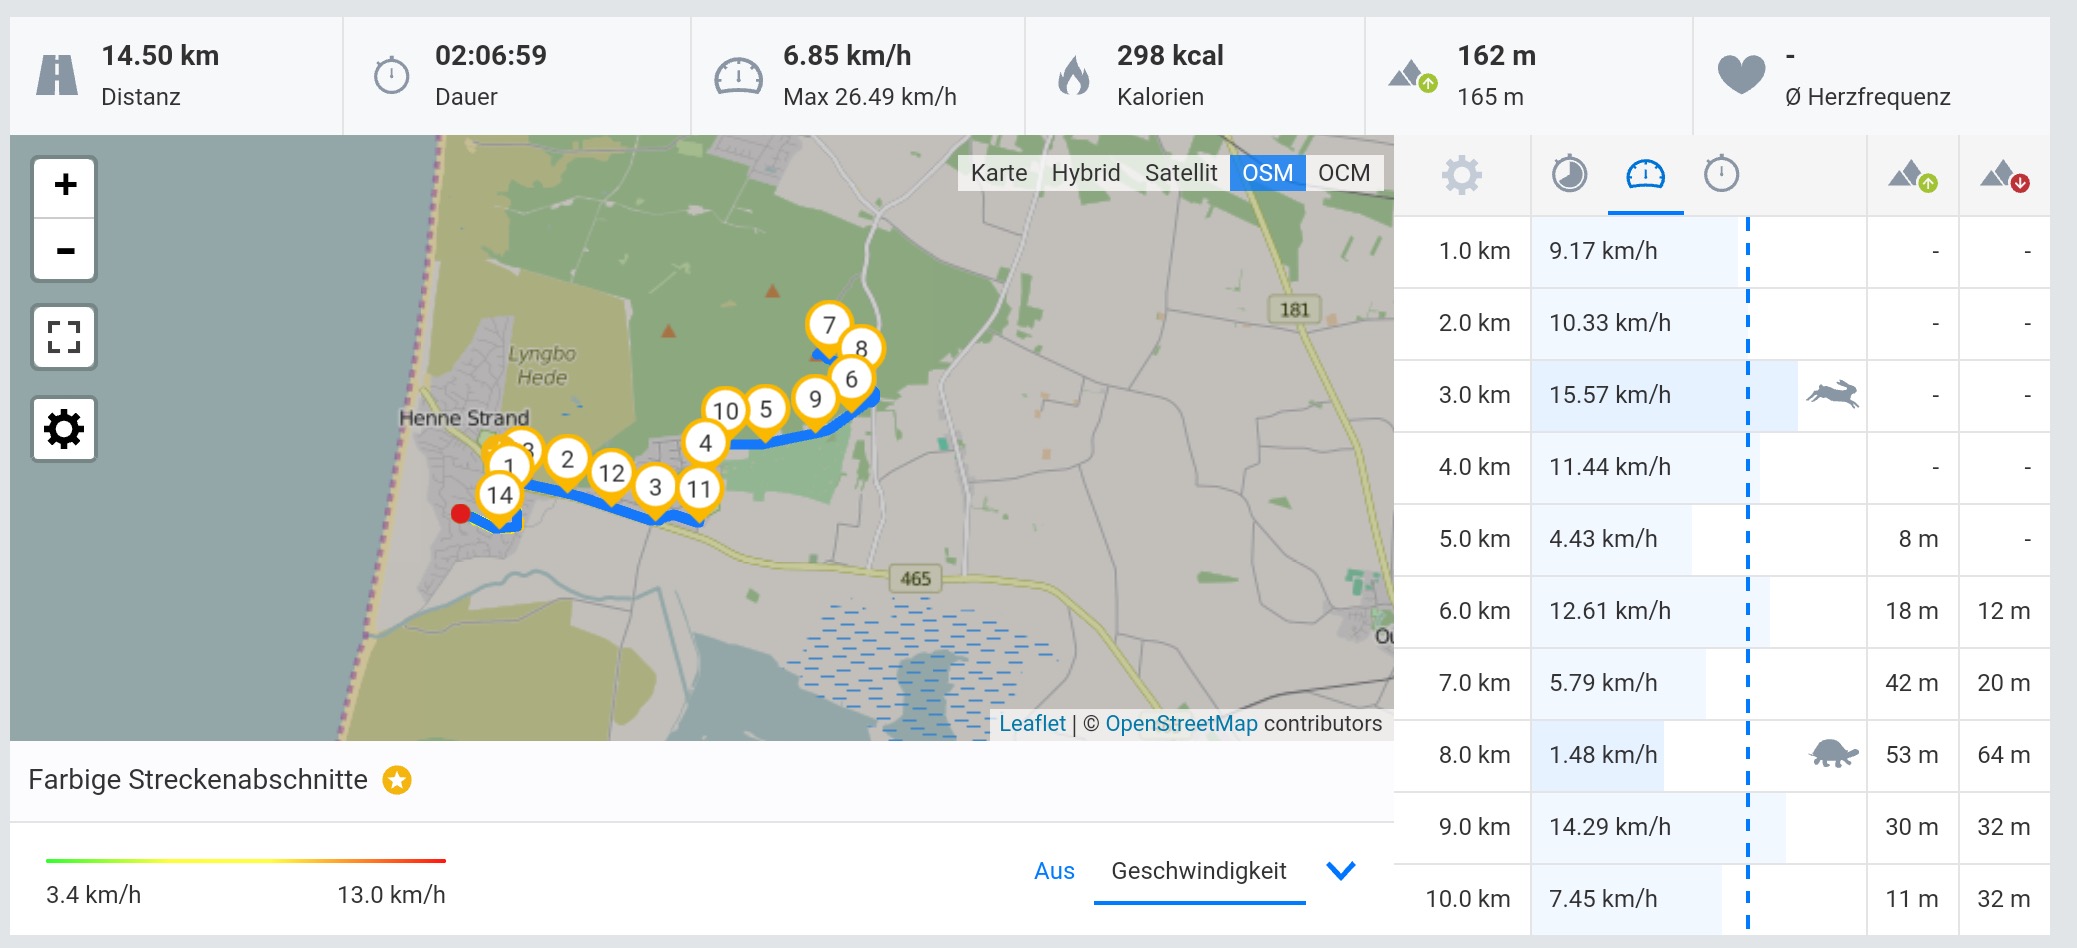The image size is (2077, 948).
Task: Switch map layer to OCM
Action: [1344, 173]
